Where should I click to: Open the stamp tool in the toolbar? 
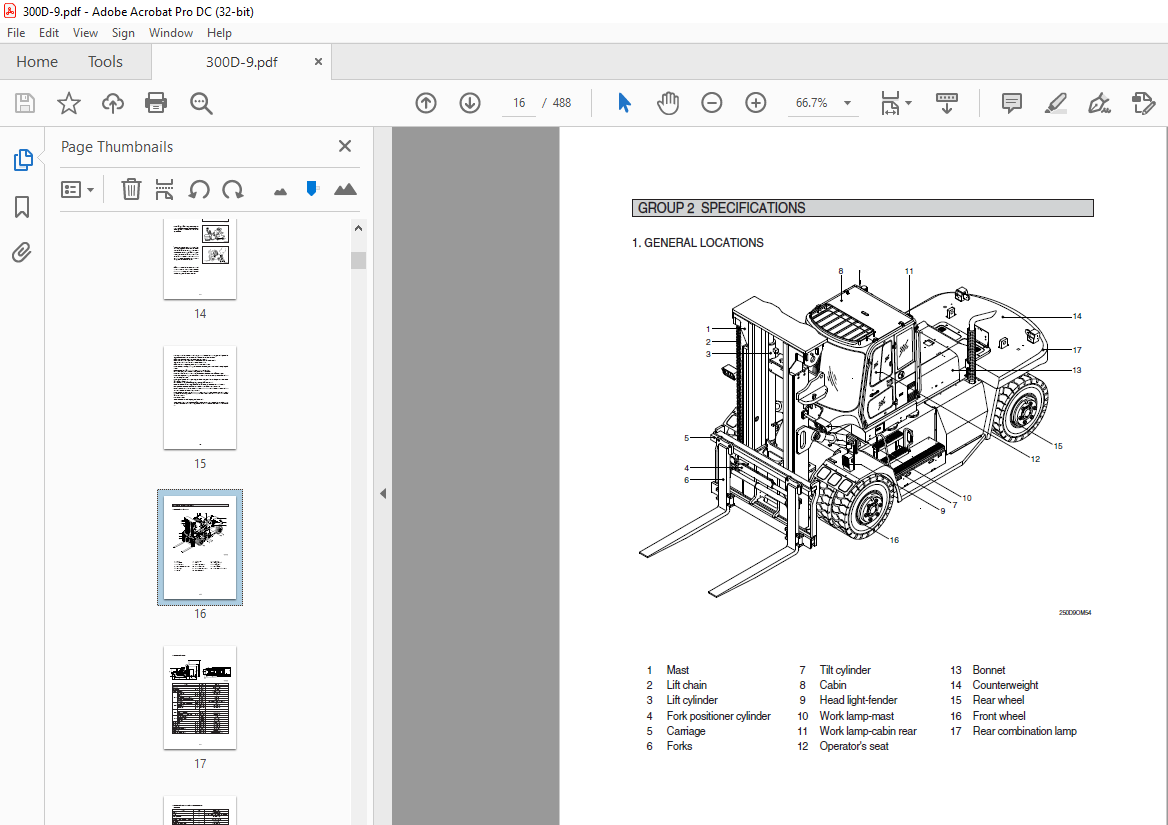(x=1143, y=103)
